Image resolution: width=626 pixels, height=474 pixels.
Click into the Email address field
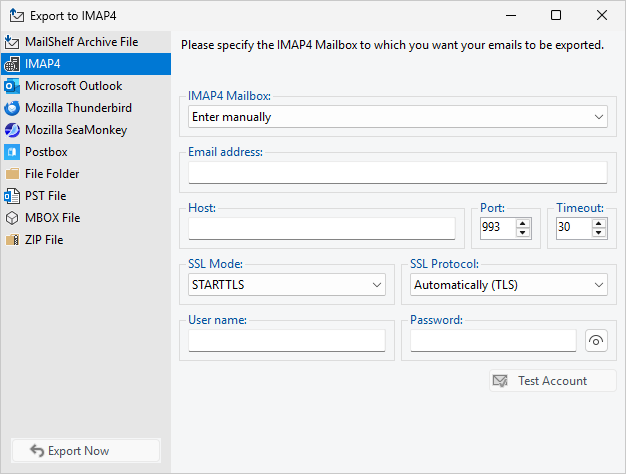[397, 173]
